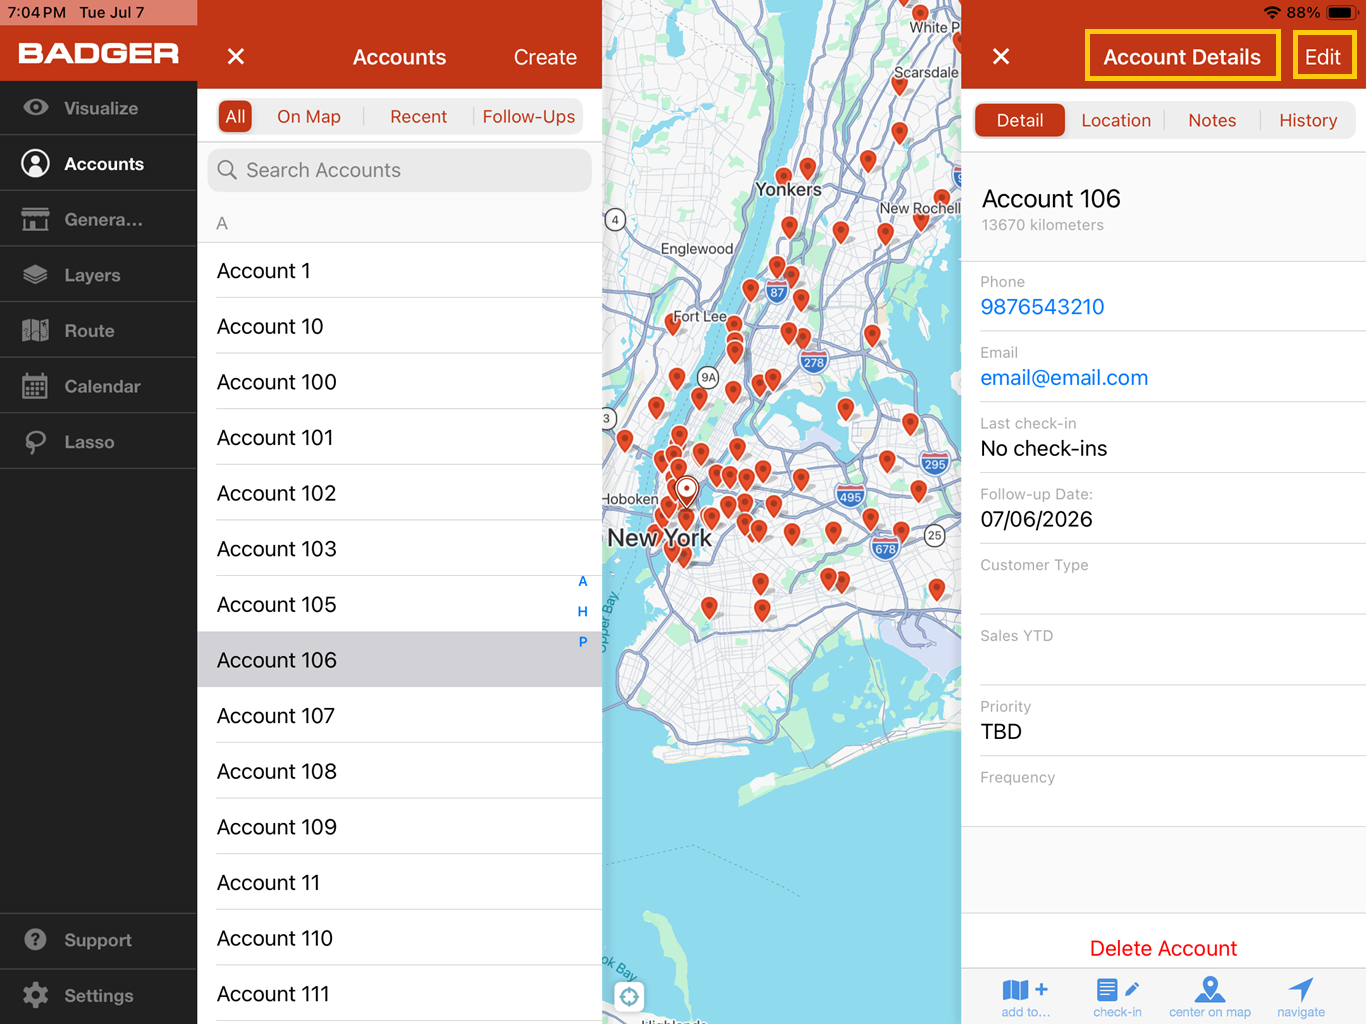Open the Visualize eye icon in sidebar
The image size is (1366, 1024).
pos(36,107)
